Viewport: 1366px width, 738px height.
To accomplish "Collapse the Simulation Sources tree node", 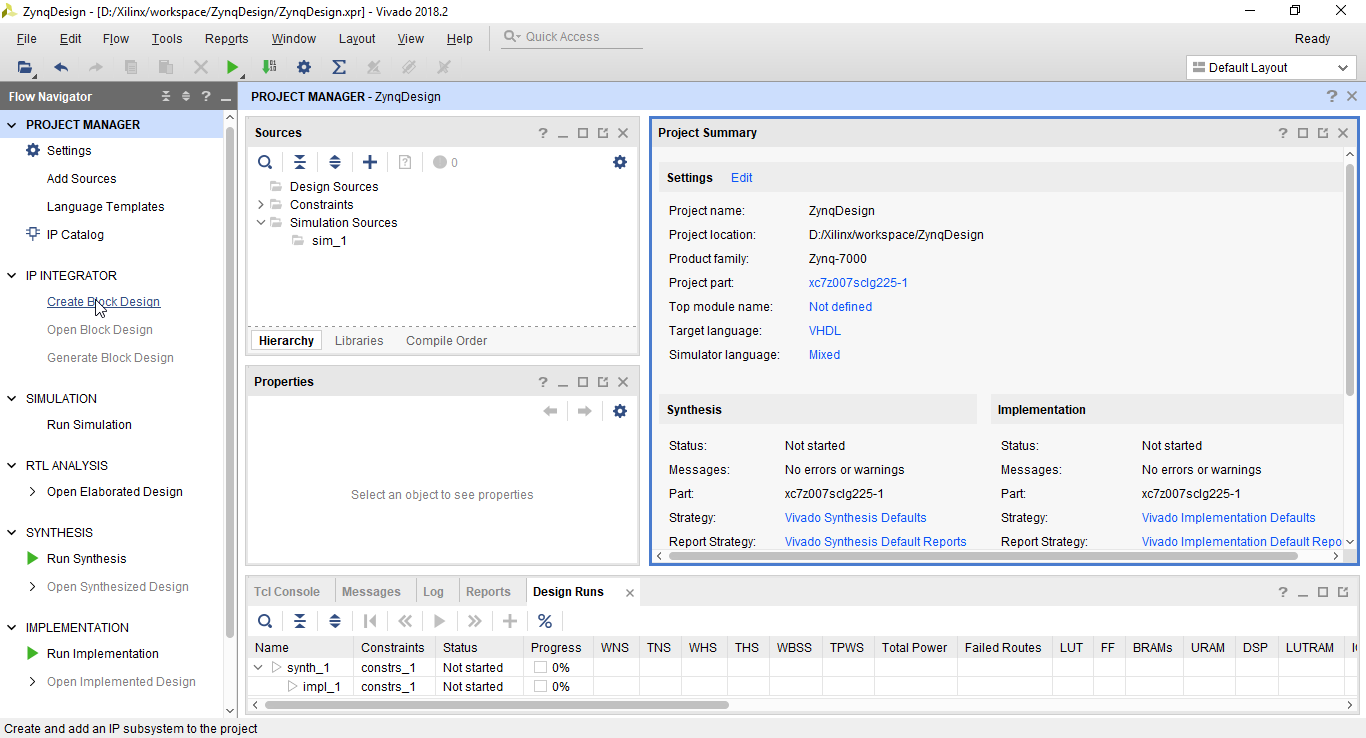I will (x=261, y=223).
